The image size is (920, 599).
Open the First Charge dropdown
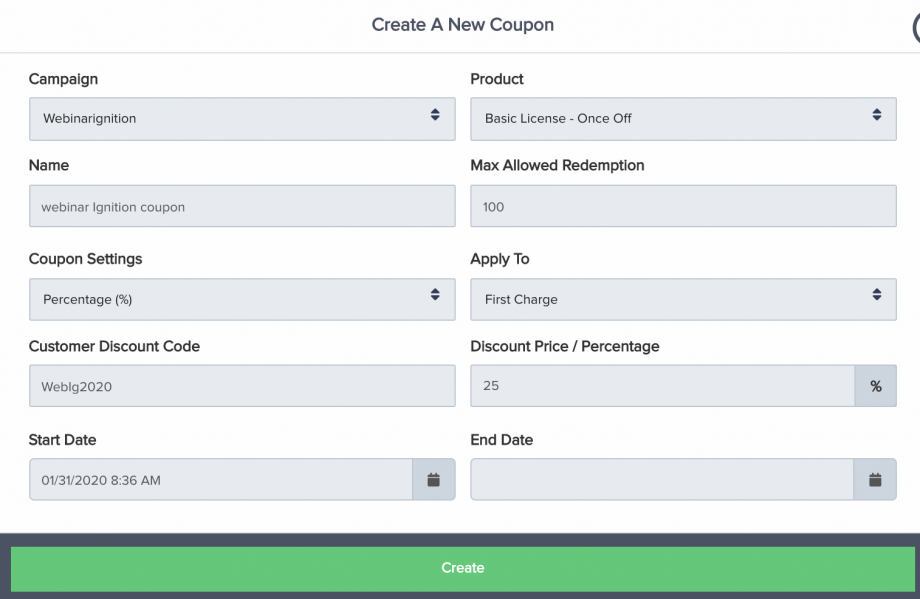click(x=684, y=299)
